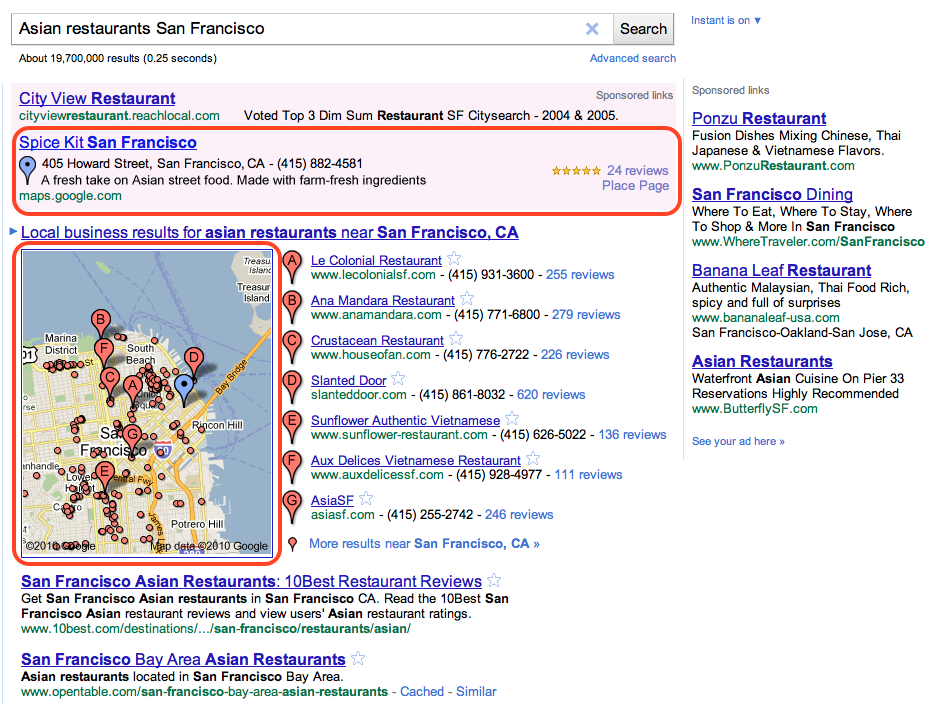The image size is (934, 705).
Task: Click Map data ©2010 Google text
Action: [x=209, y=546]
